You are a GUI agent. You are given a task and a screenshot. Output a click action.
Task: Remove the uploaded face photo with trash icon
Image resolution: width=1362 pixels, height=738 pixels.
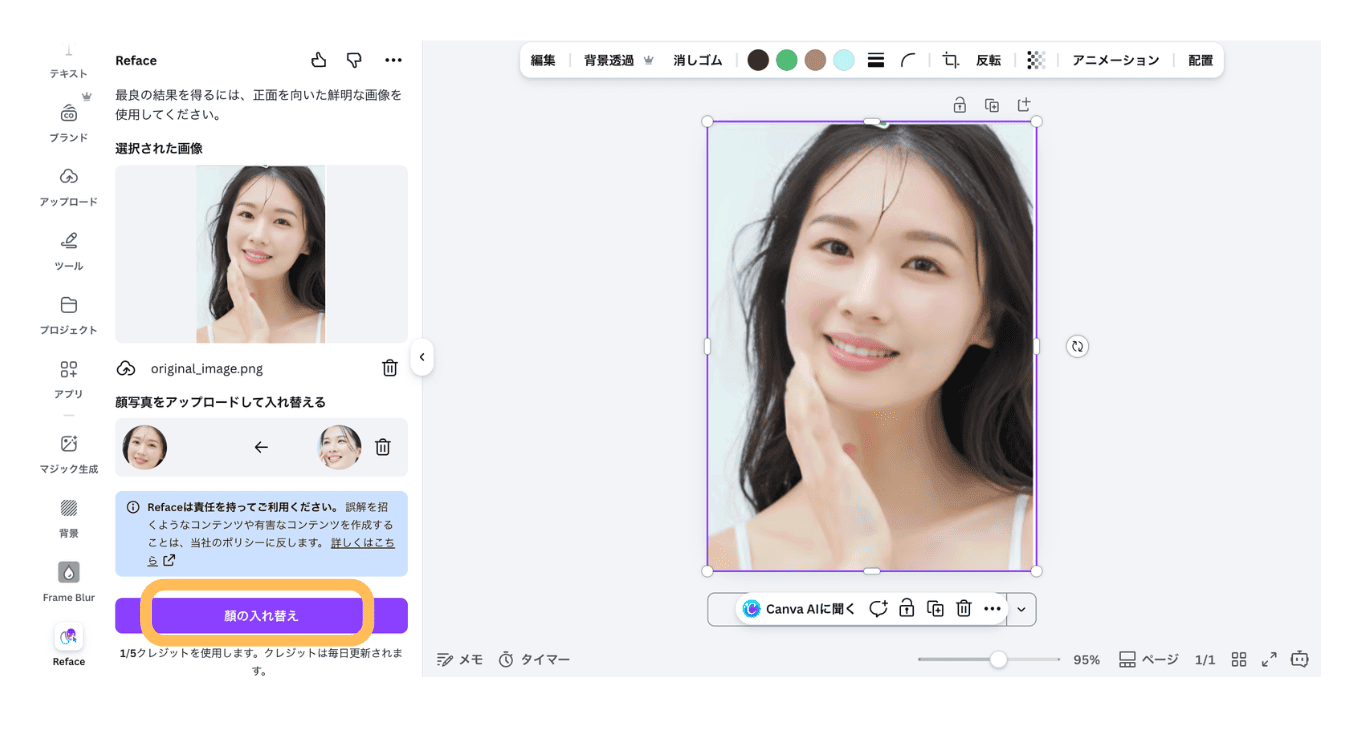pyautogui.click(x=382, y=447)
